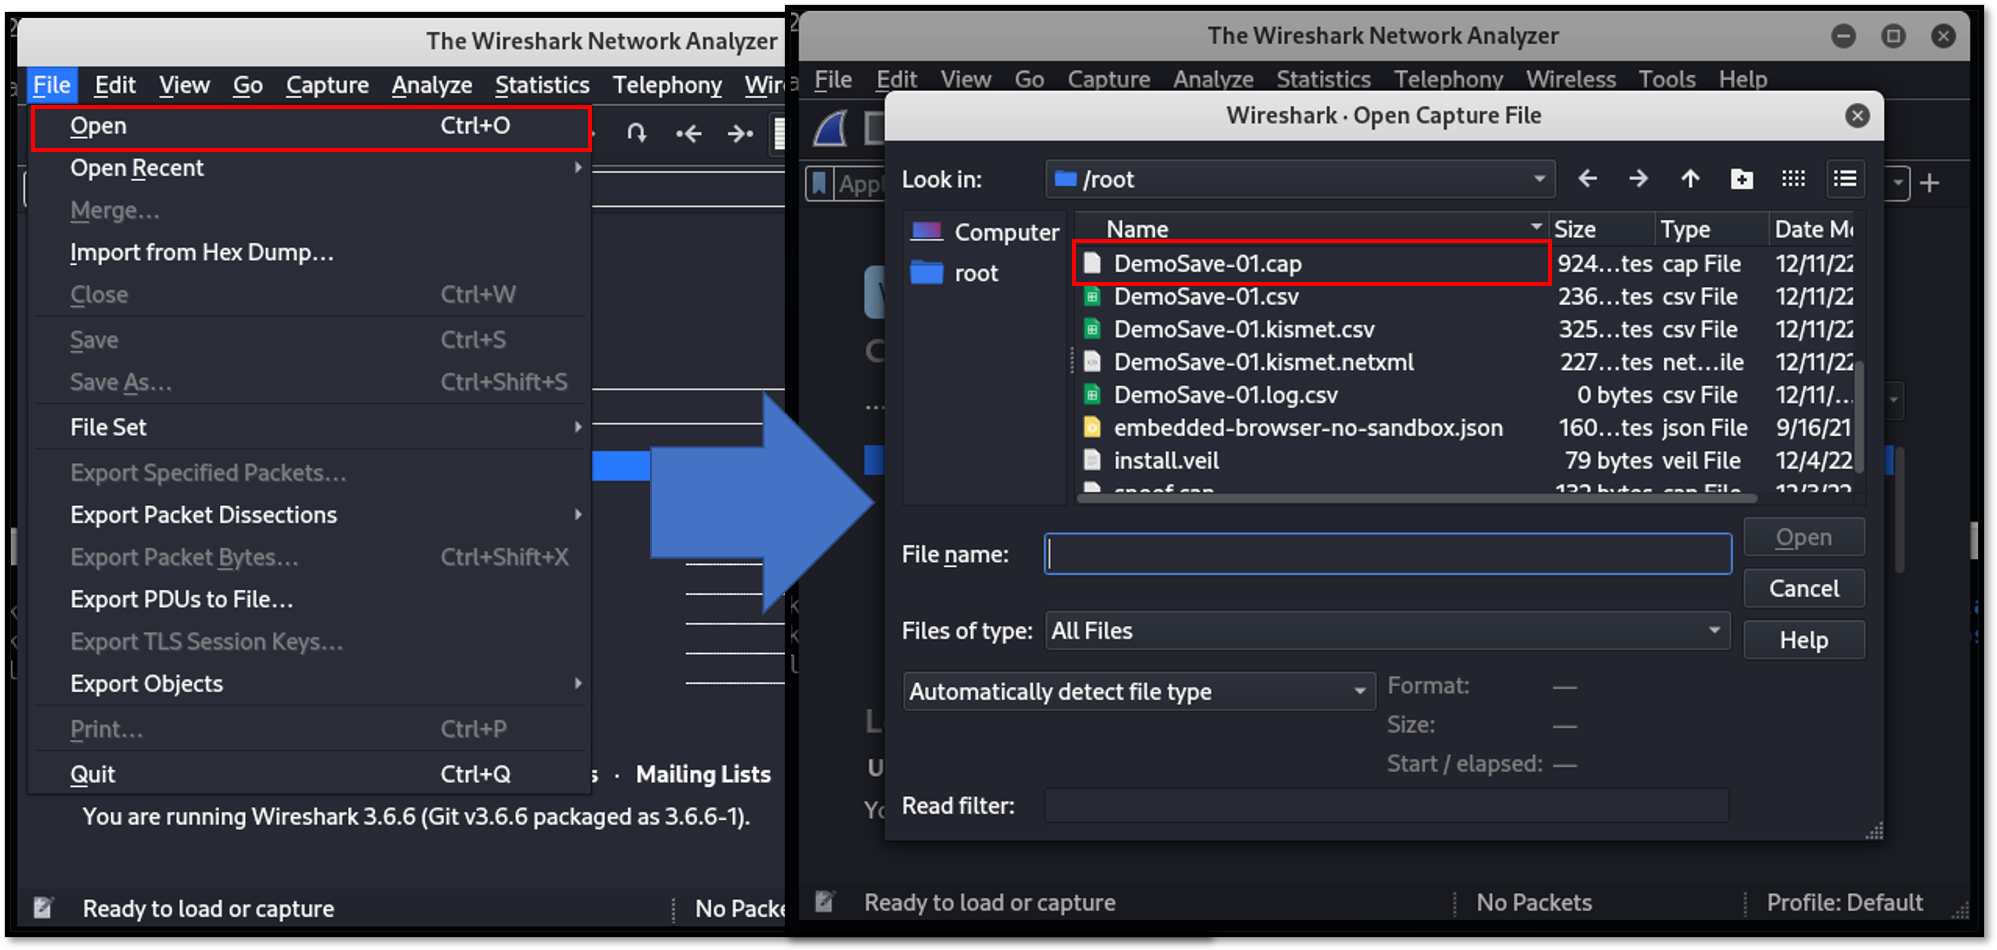This screenshot has height=950, width=1997.
Task: Click the Help button in dialog
Action: 1803,640
